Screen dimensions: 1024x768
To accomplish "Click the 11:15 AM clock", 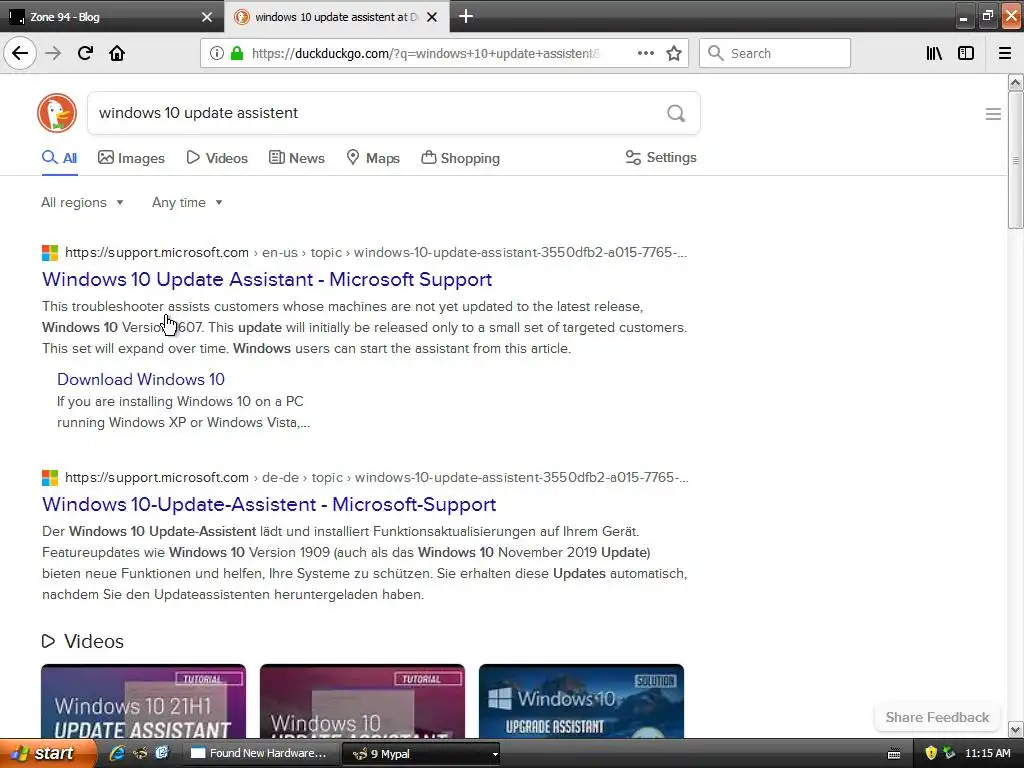I will [x=987, y=754].
